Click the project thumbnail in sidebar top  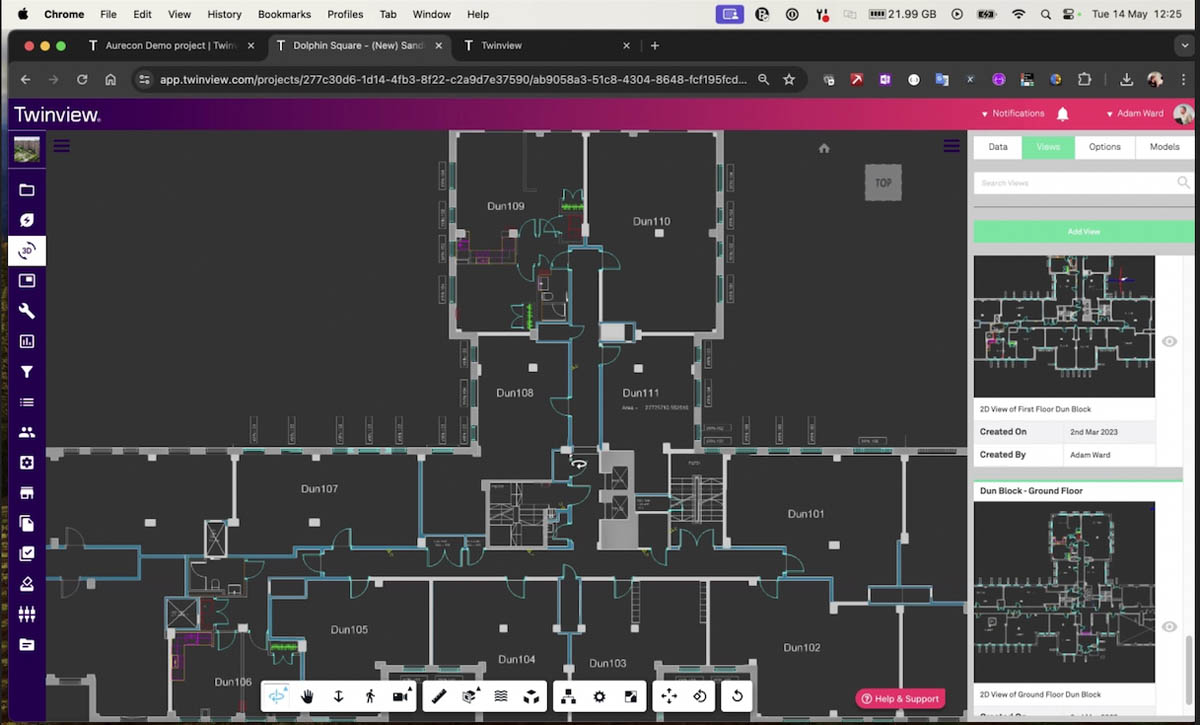tap(27, 150)
